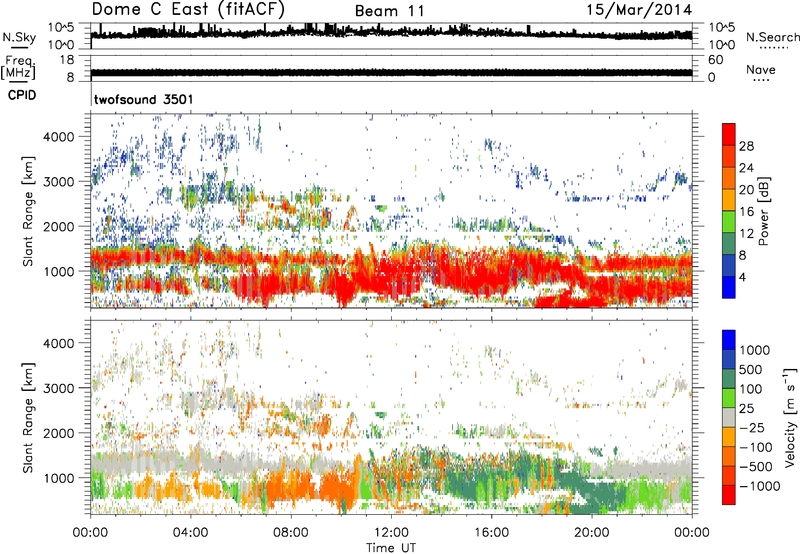The width and height of the screenshot is (800, 554).
Task: Click the '−1000' velocity colorbar label
Action: tap(760, 486)
